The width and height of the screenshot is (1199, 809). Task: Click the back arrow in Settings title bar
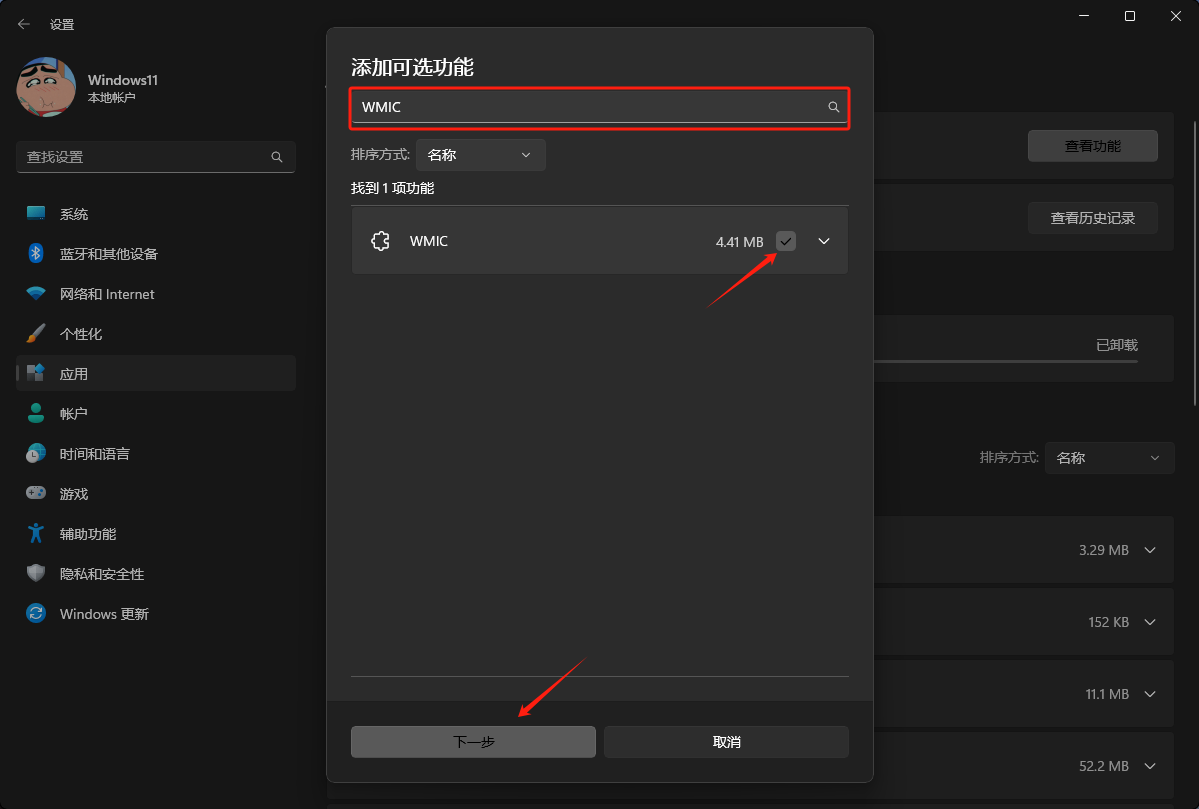click(24, 24)
